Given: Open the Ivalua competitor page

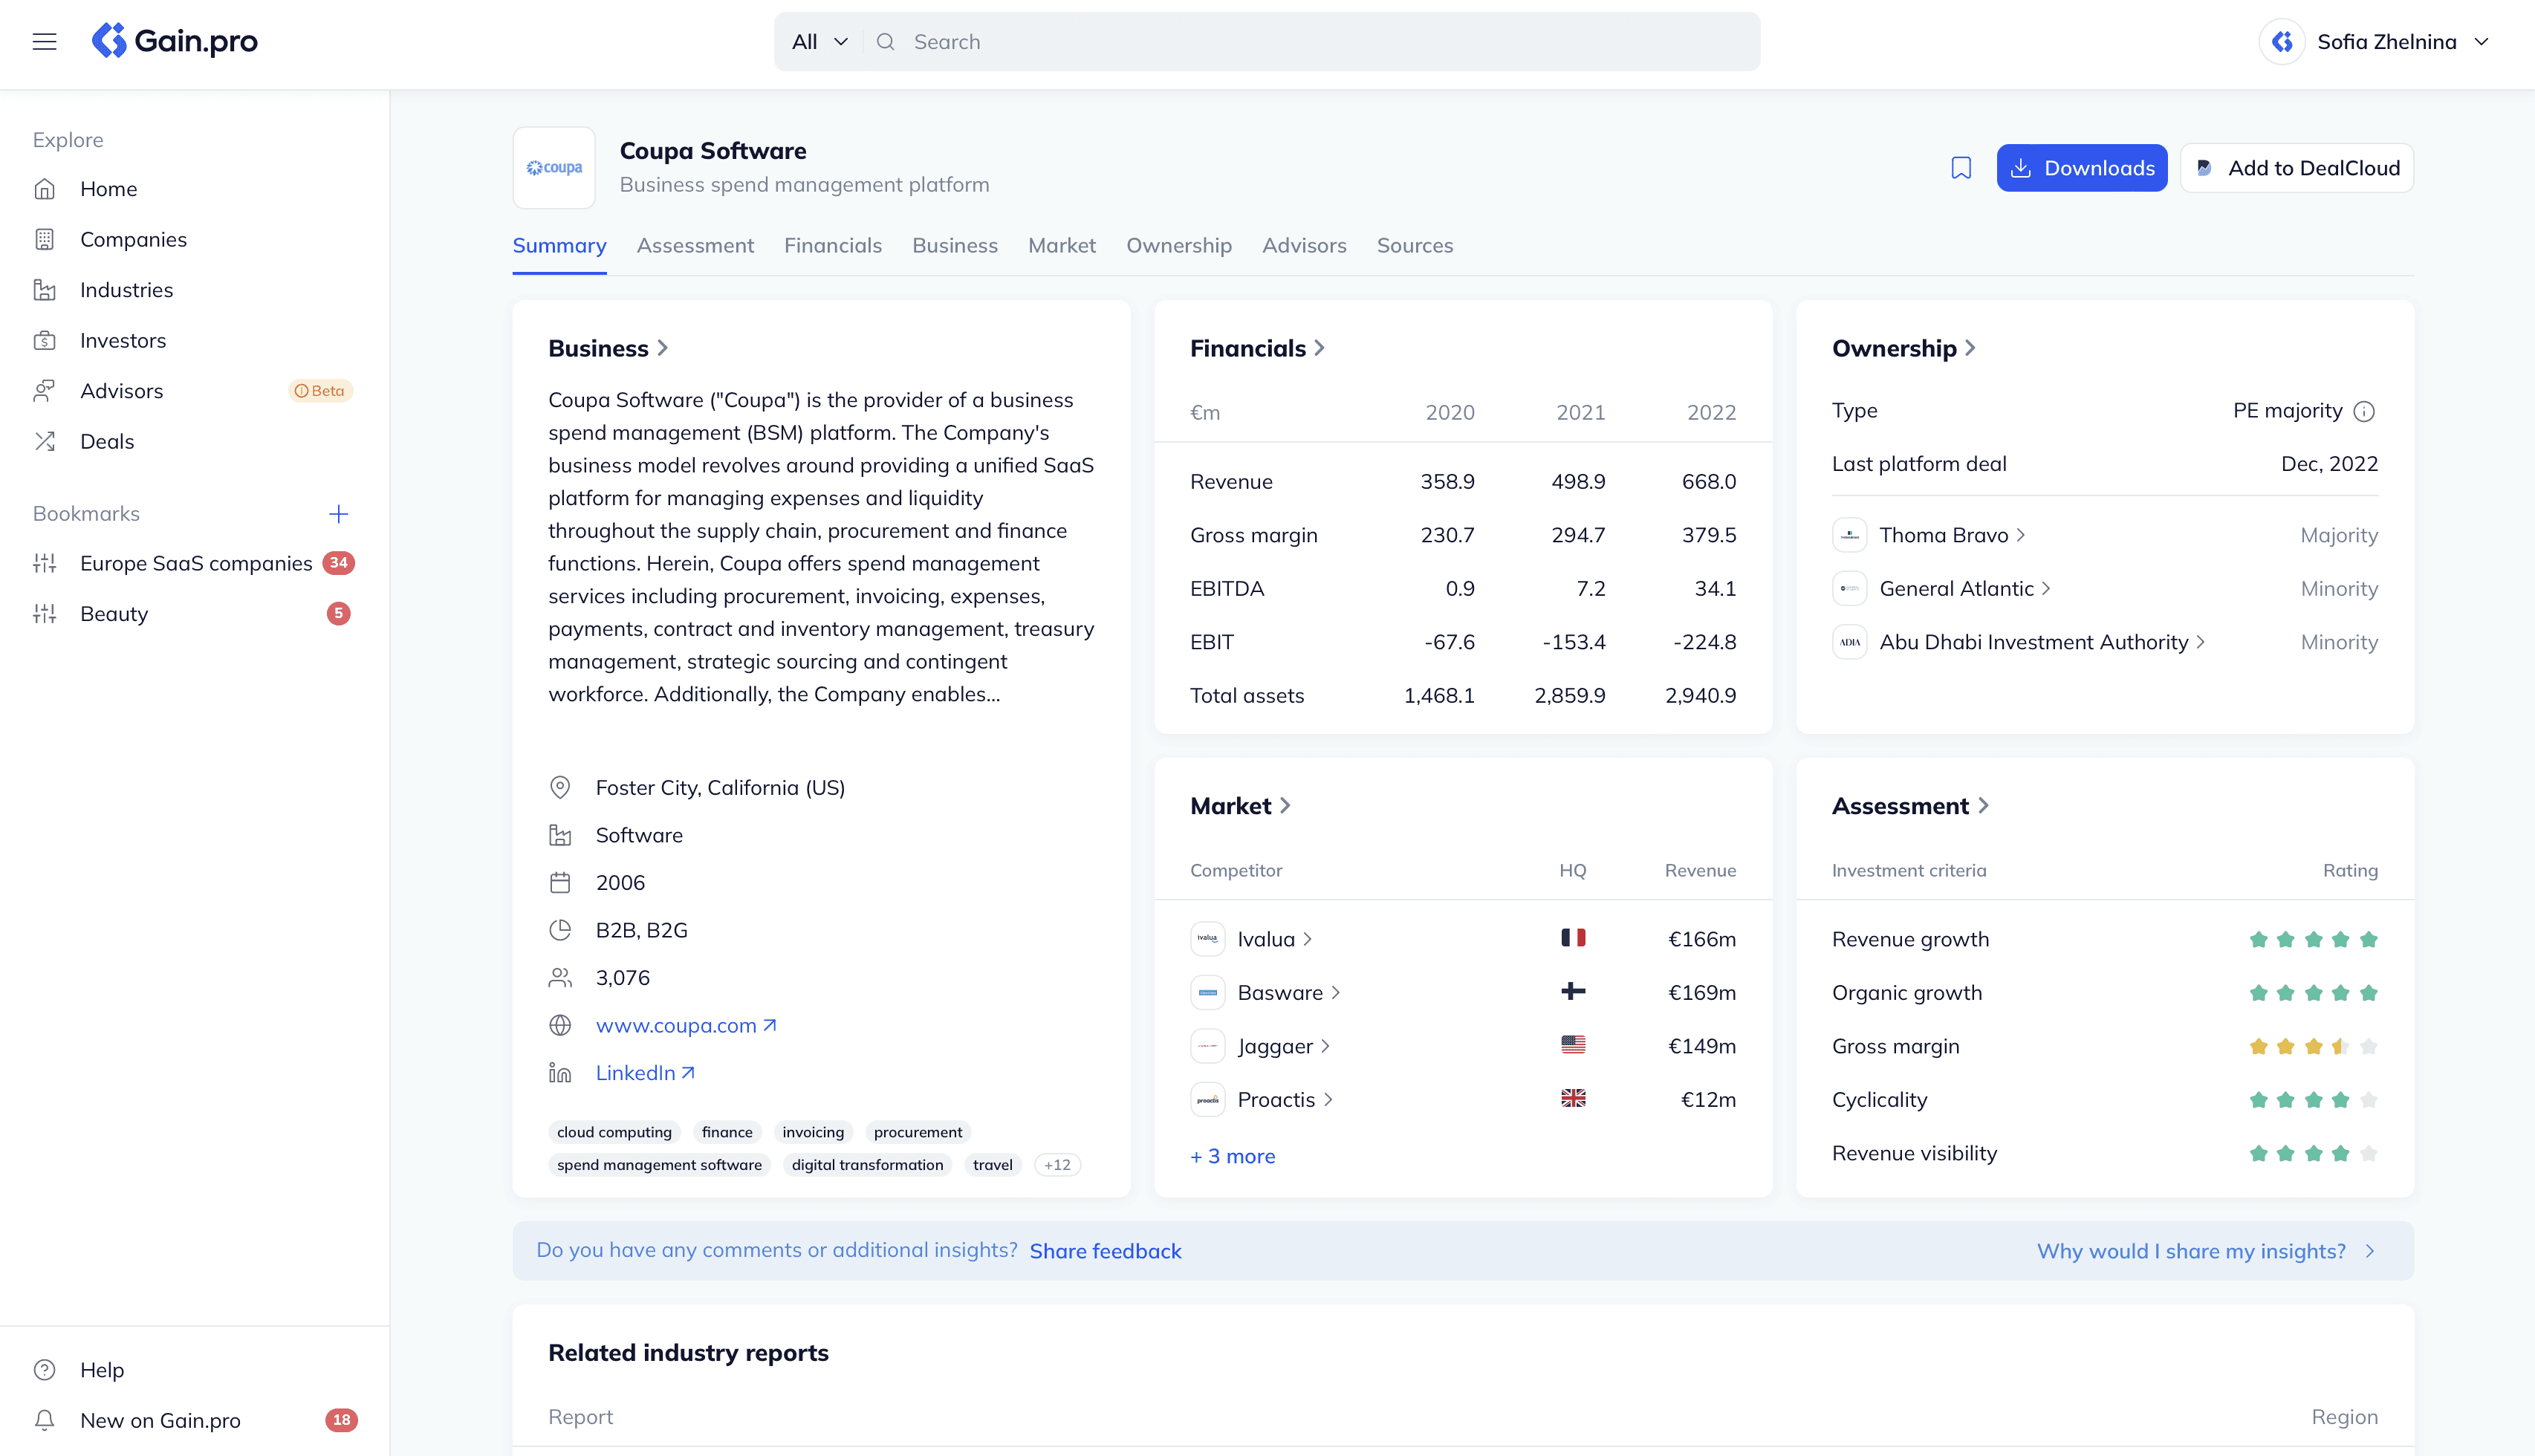Looking at the screenshot, I should pos(1274,939).
